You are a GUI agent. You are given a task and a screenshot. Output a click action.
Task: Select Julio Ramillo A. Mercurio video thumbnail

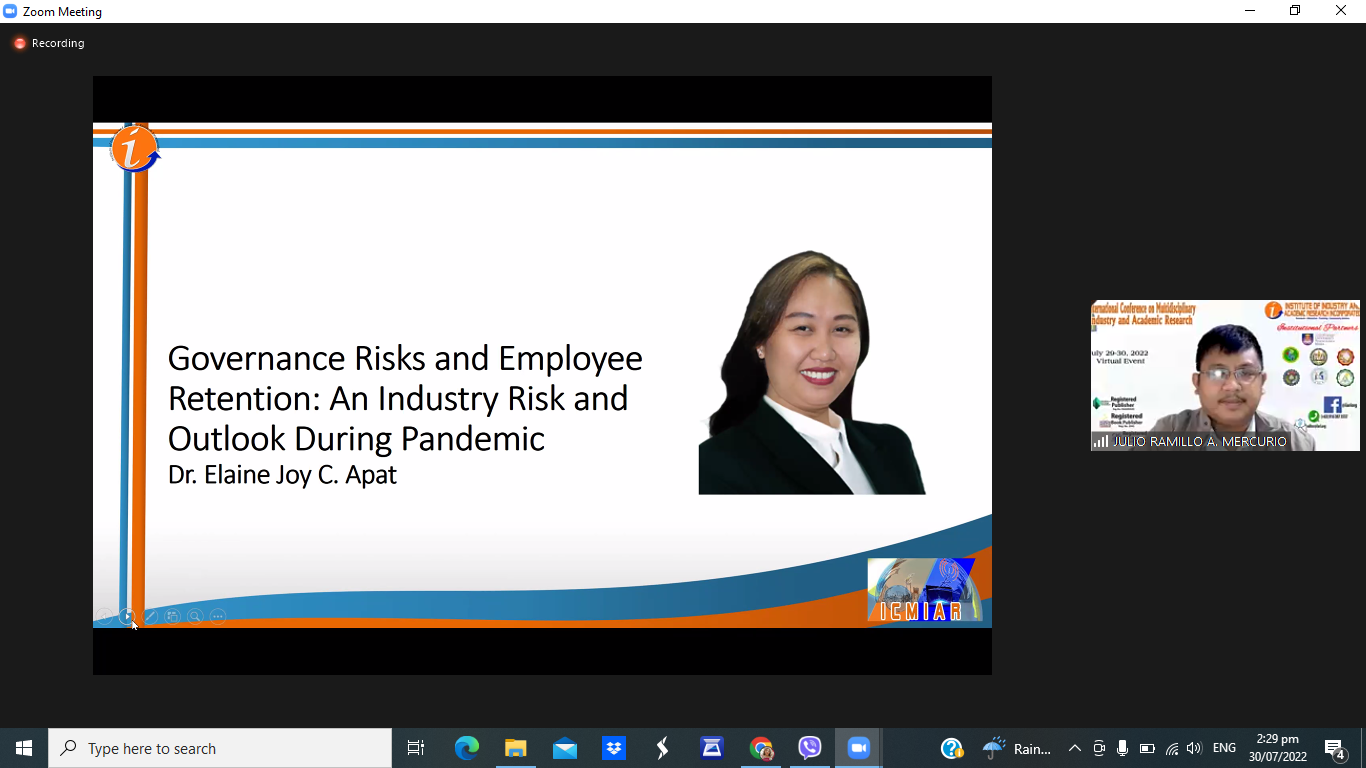coord(1225,375)
